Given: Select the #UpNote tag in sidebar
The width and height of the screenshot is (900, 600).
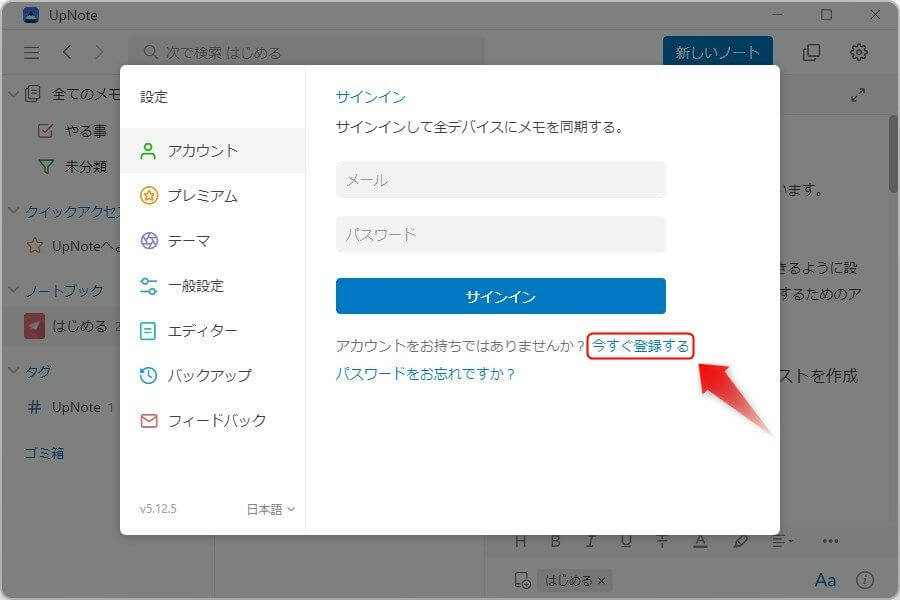Looking at the screenshot, I should [x=70, y=407].
